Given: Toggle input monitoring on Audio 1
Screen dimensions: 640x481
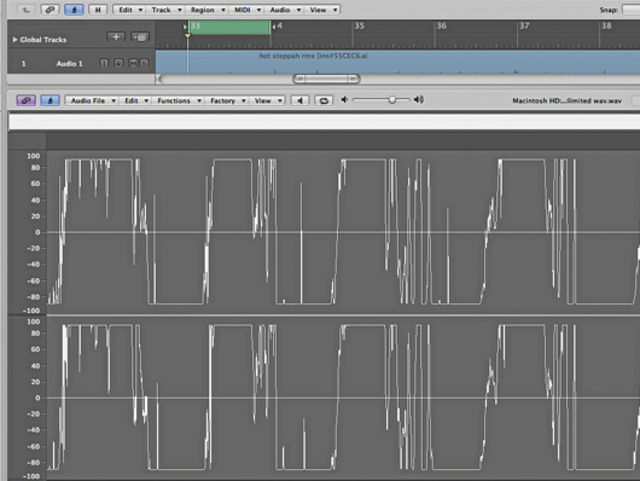Looking at the screenshot, I should [104, 63].
